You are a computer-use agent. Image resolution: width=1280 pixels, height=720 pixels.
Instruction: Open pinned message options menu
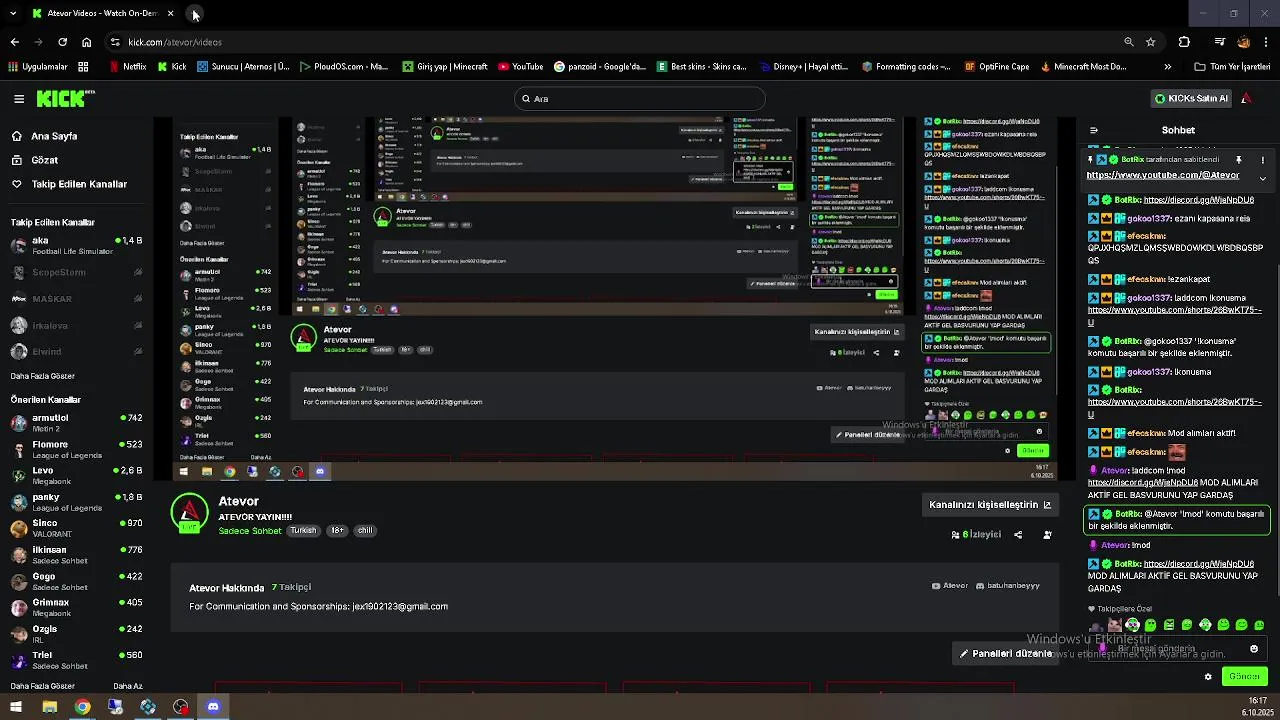coord(1262,160)
